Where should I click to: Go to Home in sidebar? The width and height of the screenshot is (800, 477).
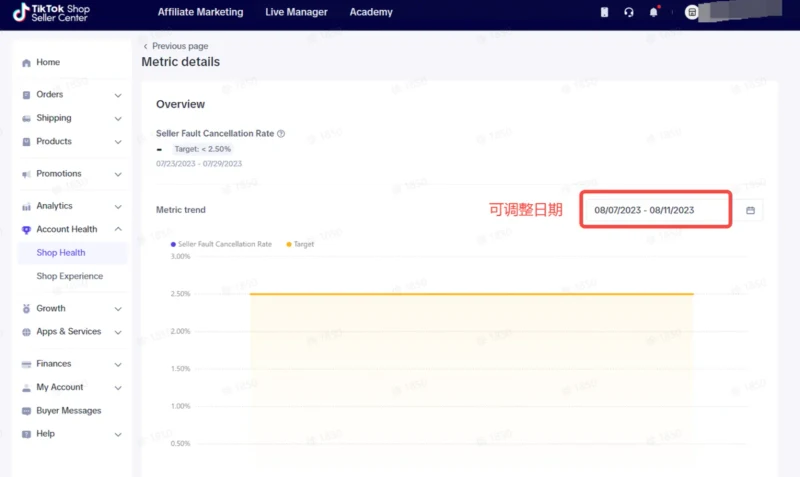tap(48, 62)
